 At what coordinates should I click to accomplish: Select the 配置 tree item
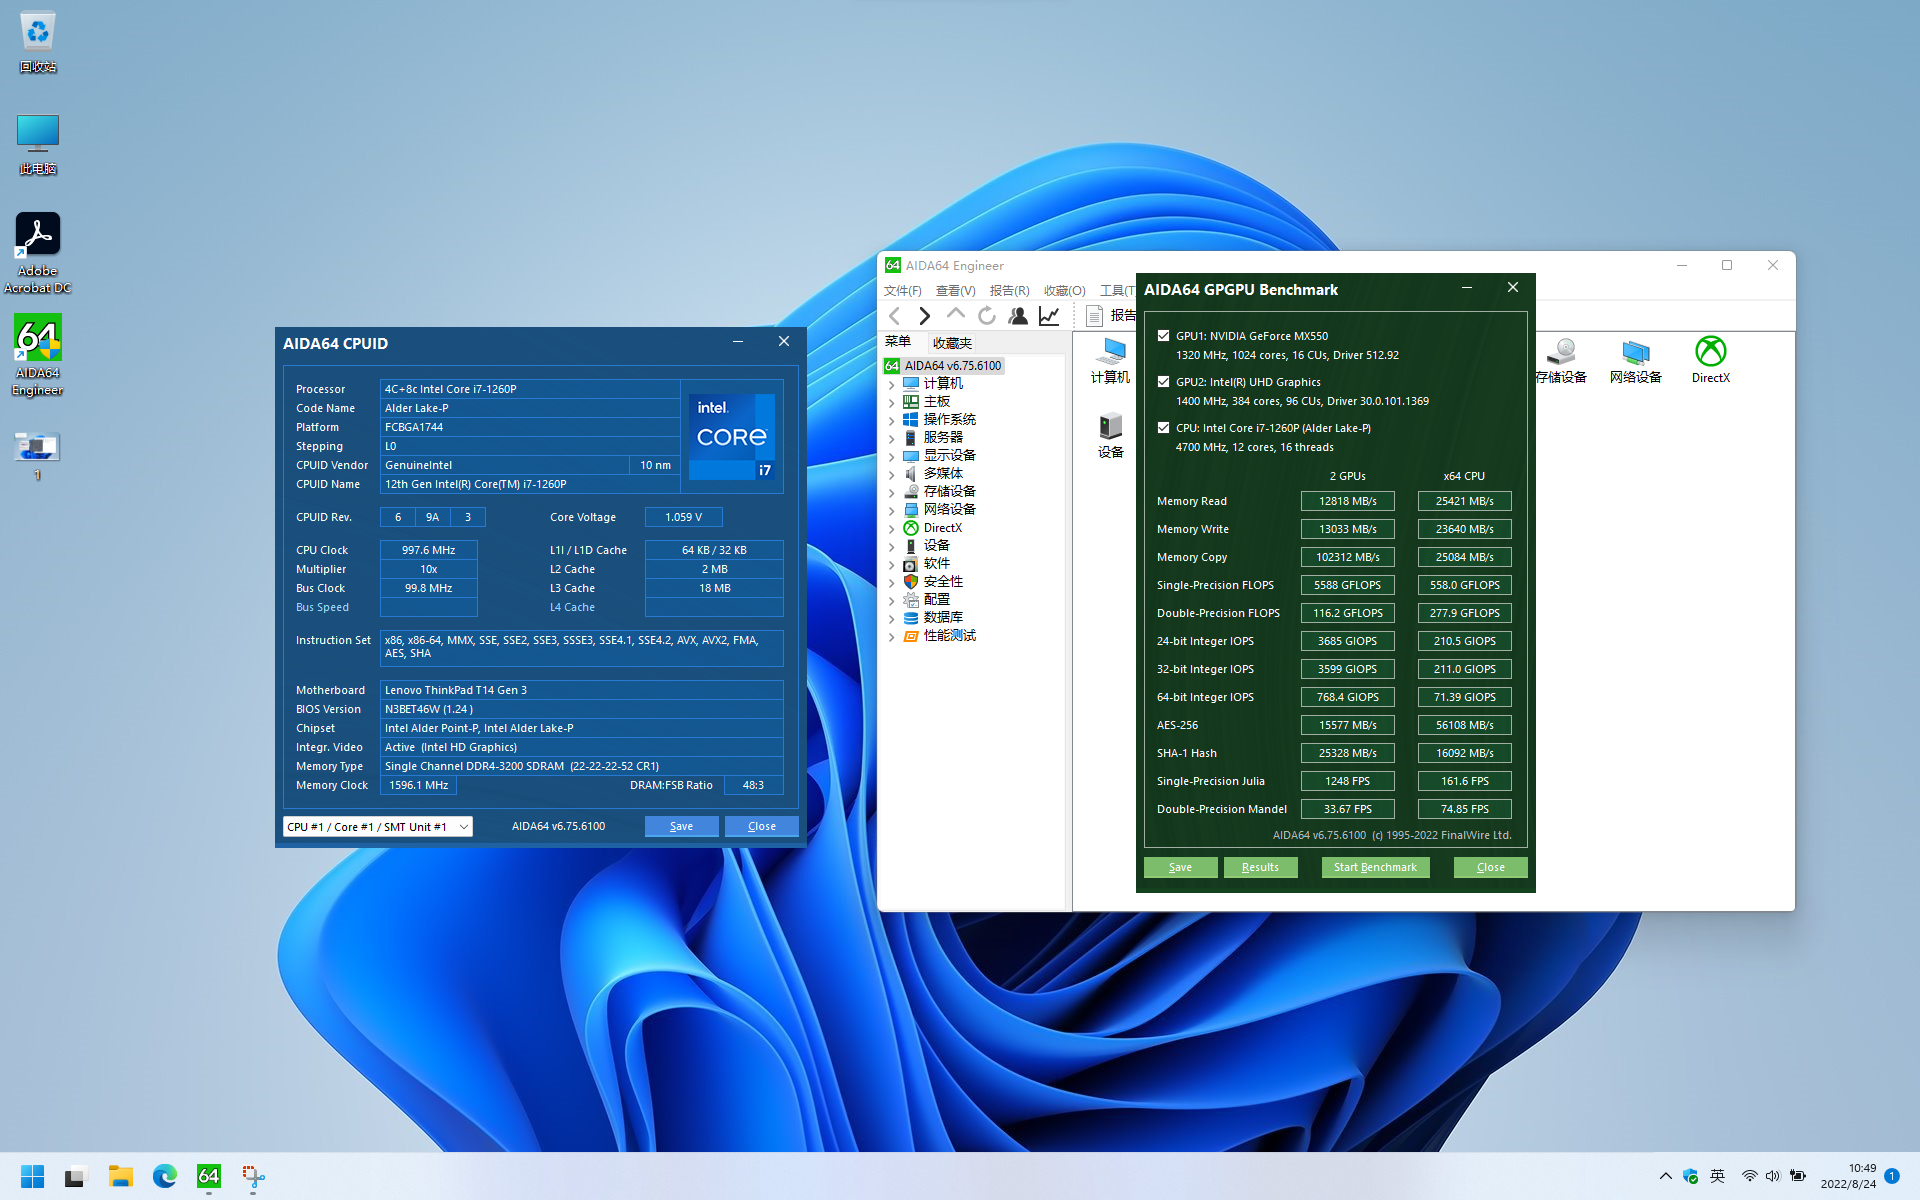tap(926, 600)
